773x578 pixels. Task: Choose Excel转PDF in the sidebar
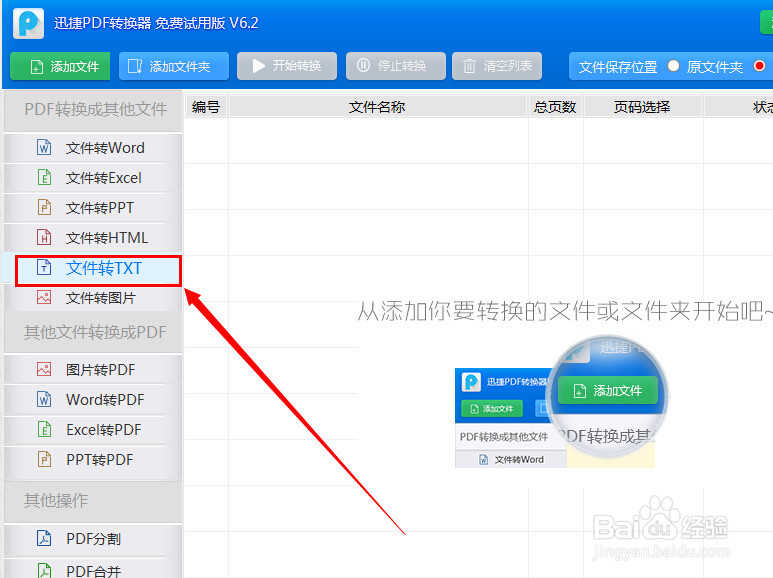[93, 430]
